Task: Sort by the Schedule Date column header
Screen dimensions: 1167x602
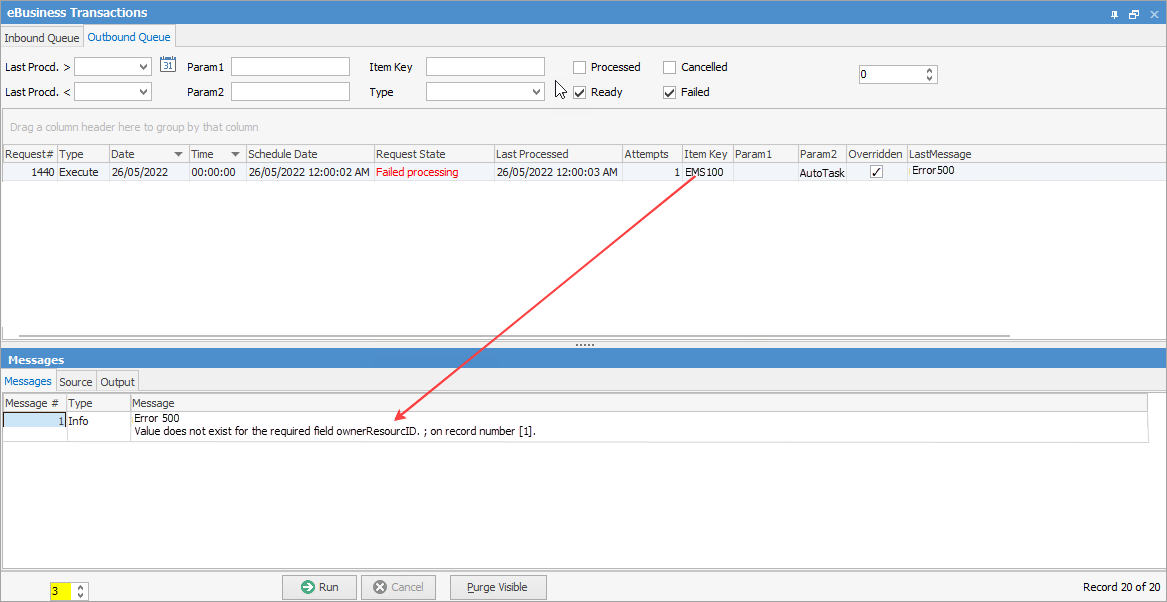Action: point(310,154)
